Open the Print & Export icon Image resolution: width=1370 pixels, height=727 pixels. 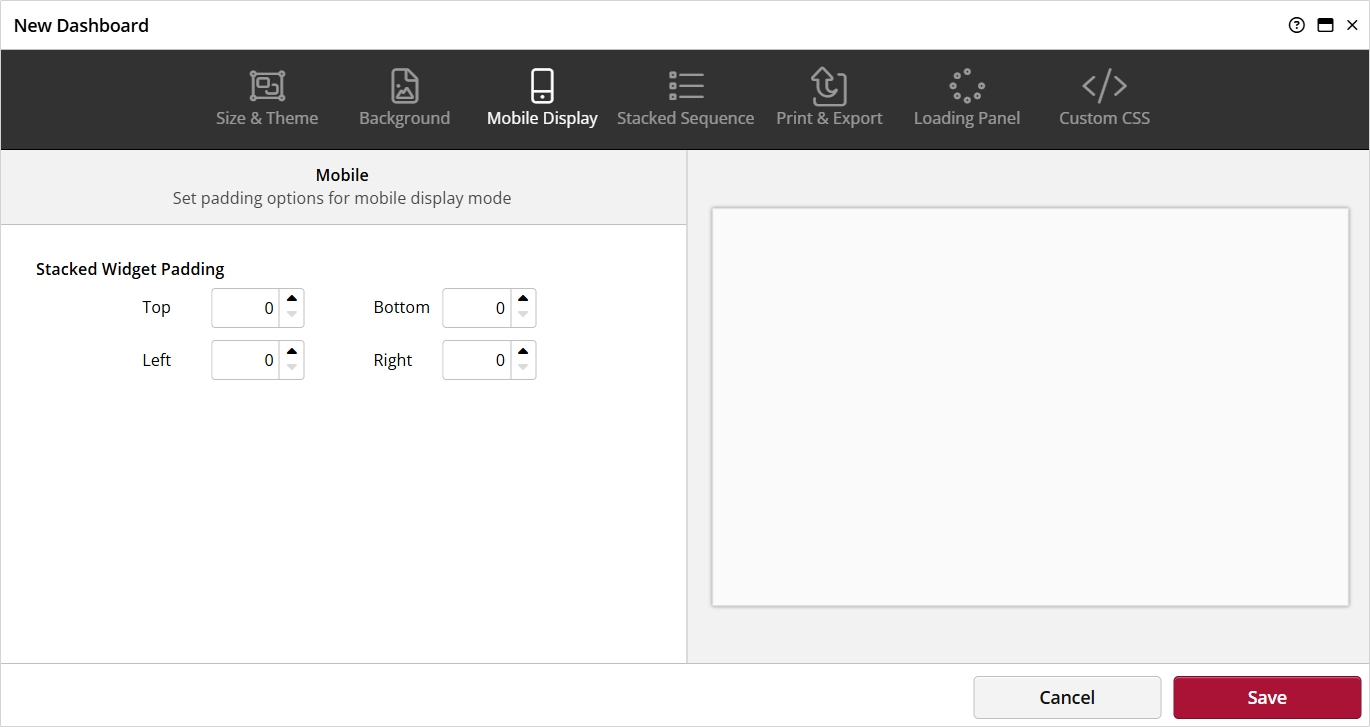point(829,87)
